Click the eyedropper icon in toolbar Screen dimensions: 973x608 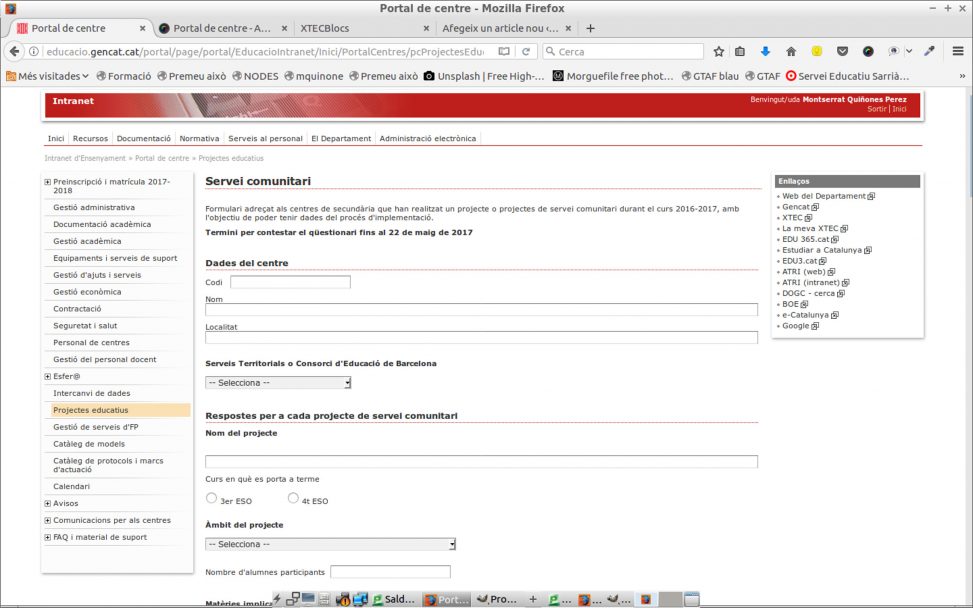tap(929, 51)
